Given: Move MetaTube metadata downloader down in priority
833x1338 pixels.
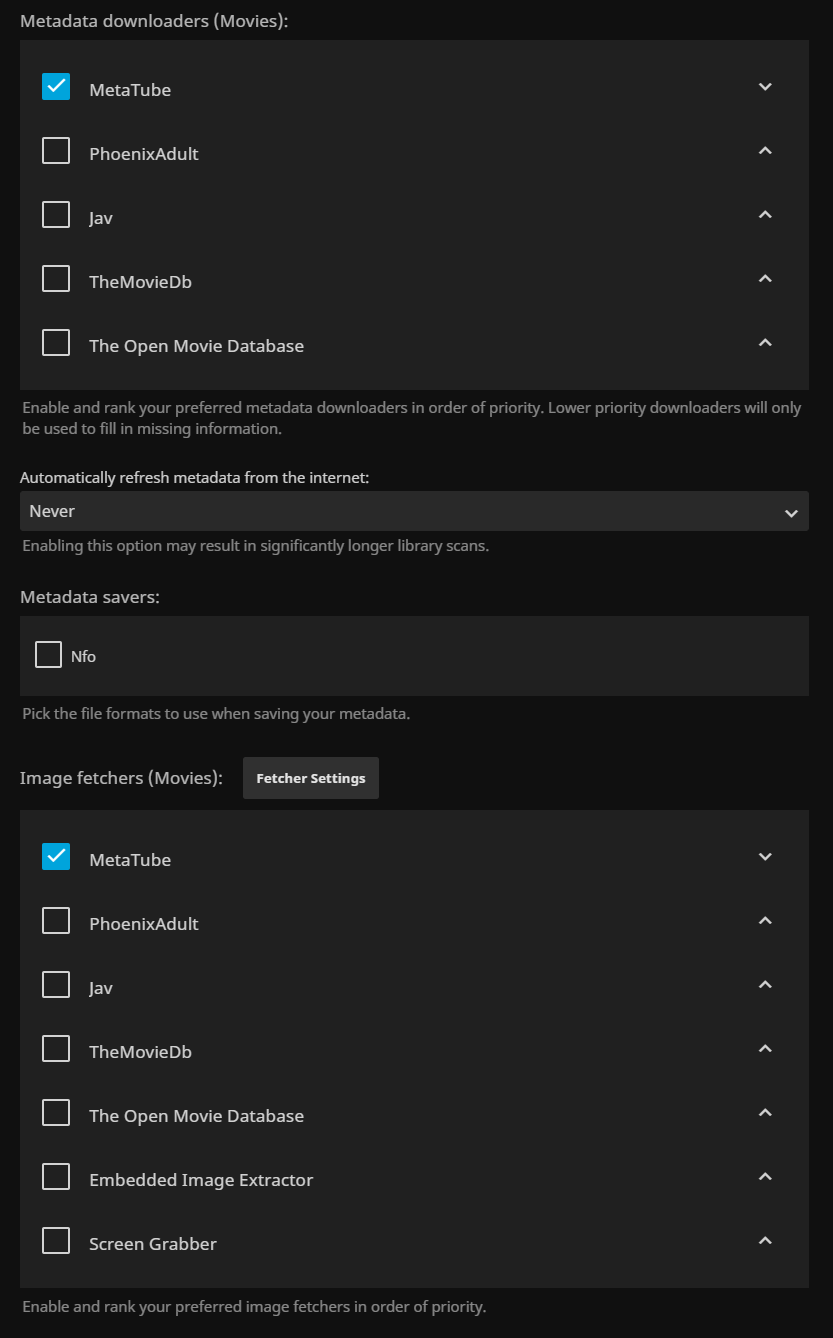Looking at the screenshot, I should (765, 88).
